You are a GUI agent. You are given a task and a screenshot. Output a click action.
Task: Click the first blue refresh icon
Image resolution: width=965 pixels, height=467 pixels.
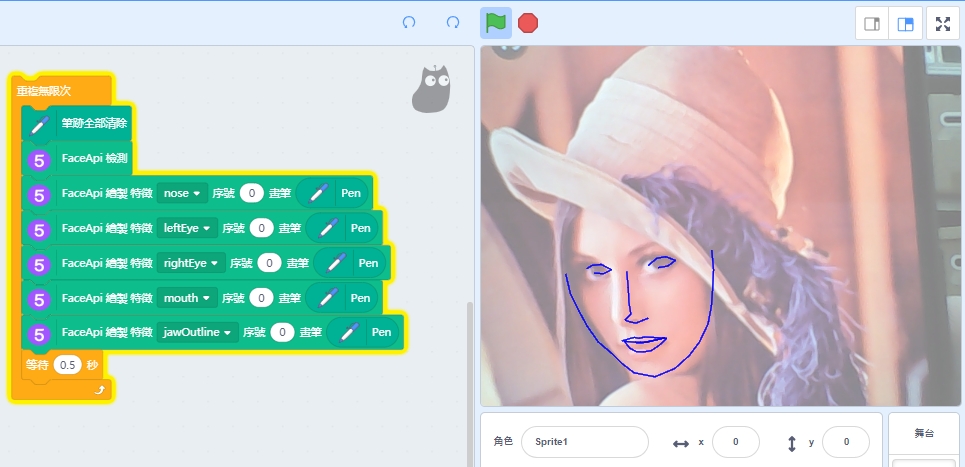(409, 22)
